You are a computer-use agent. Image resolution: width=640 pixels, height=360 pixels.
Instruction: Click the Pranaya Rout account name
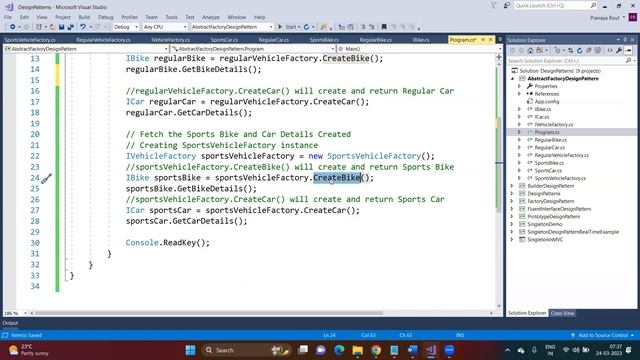point(604,18)
